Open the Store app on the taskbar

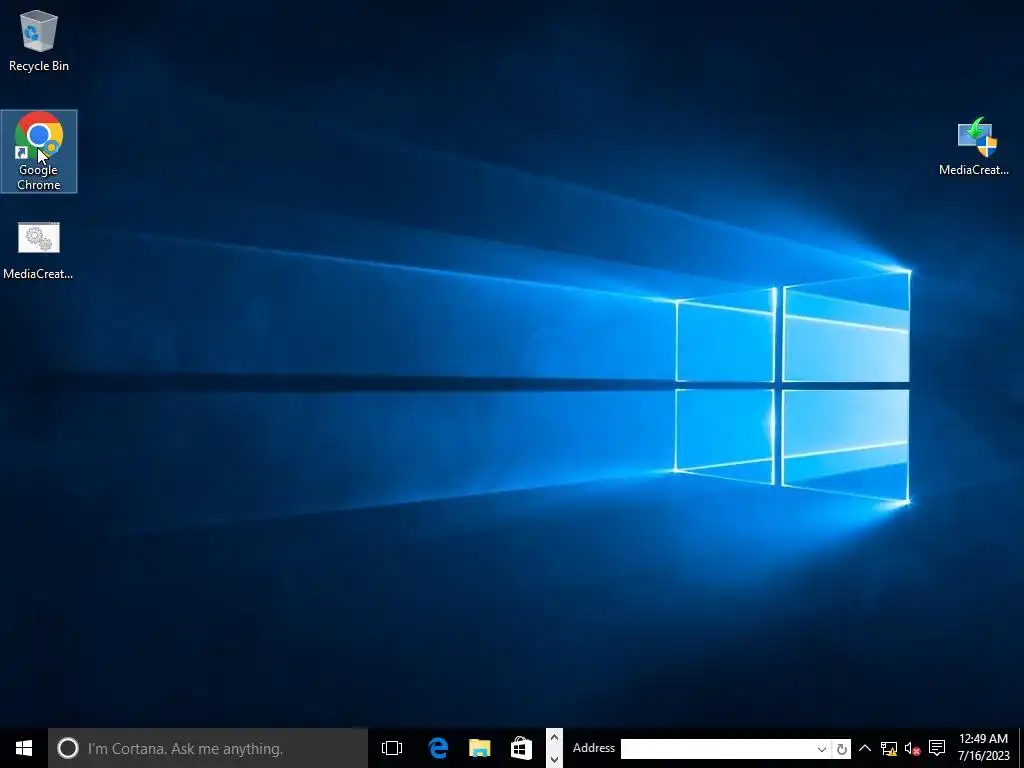click(521, 748)
